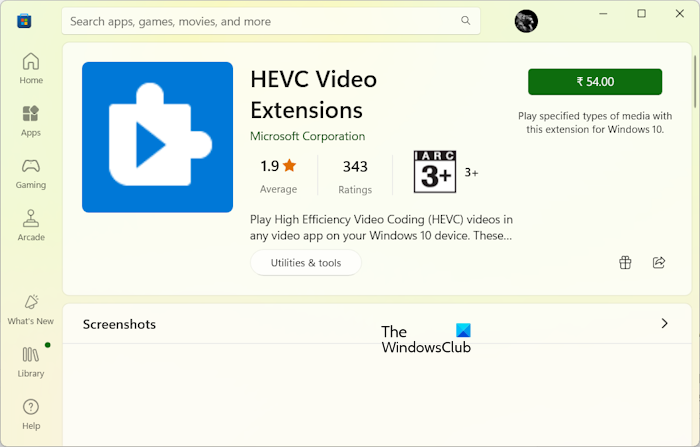Maximize the Microsoft Store window

(x=642, y=14)
